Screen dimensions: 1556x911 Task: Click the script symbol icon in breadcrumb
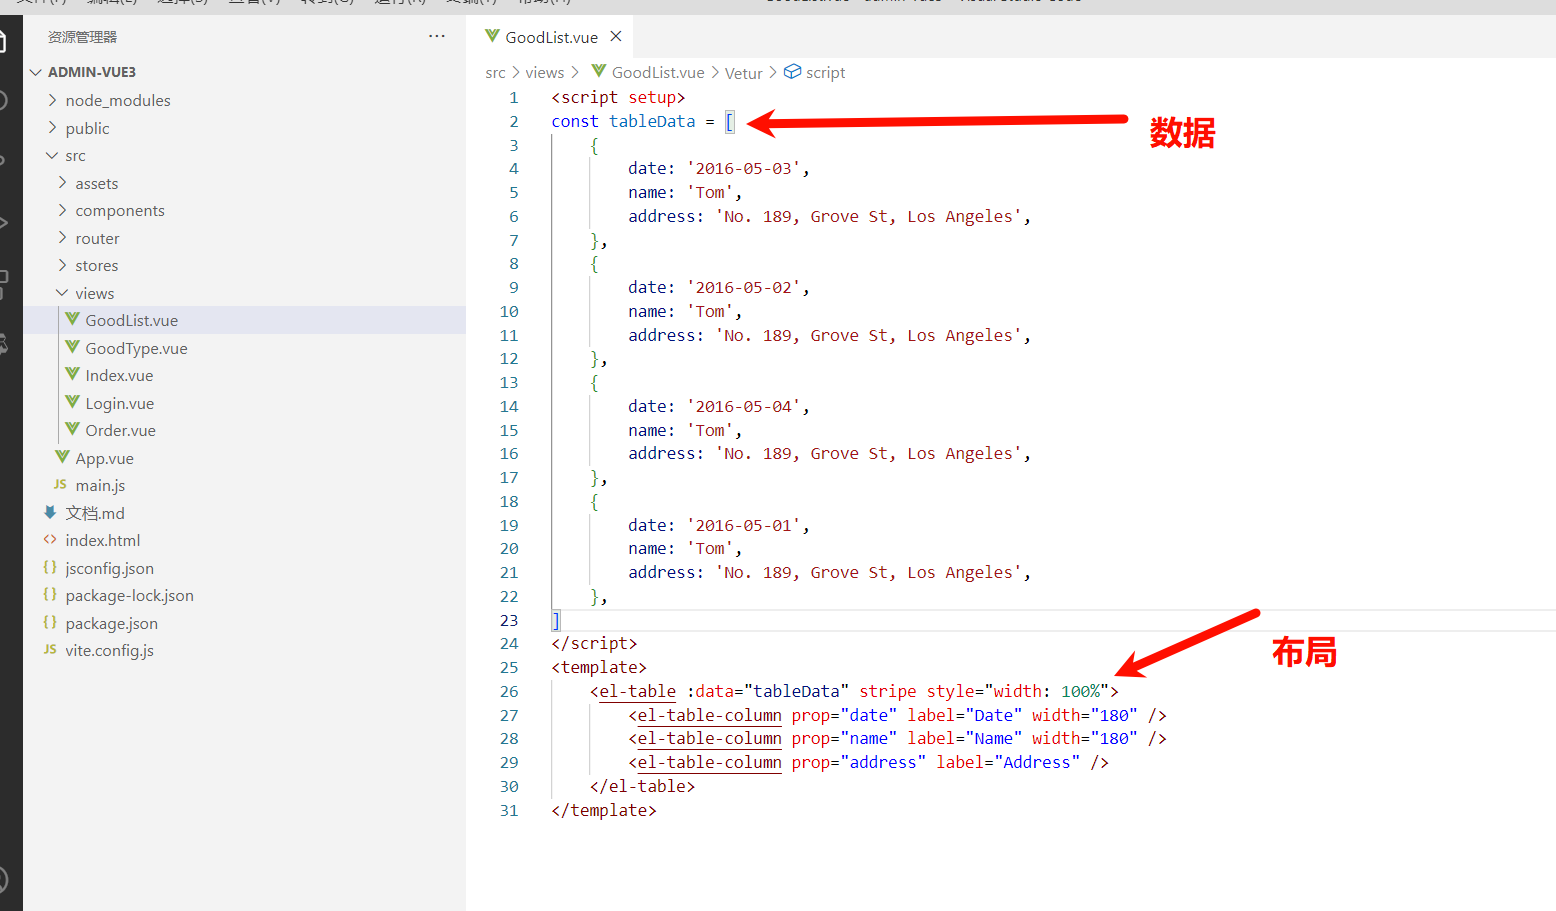coord(792,72)
